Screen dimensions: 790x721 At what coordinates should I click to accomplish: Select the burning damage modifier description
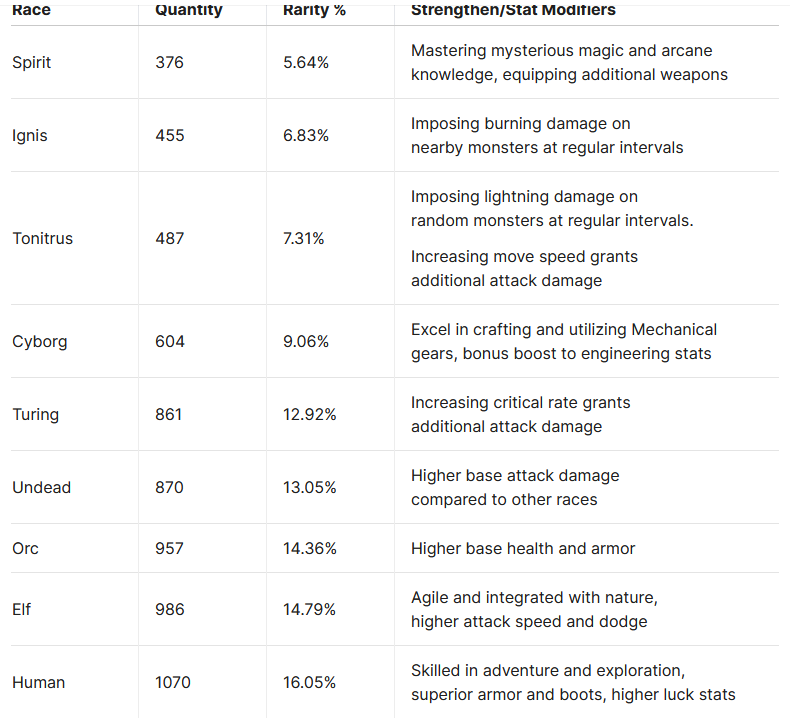[547, 135]
